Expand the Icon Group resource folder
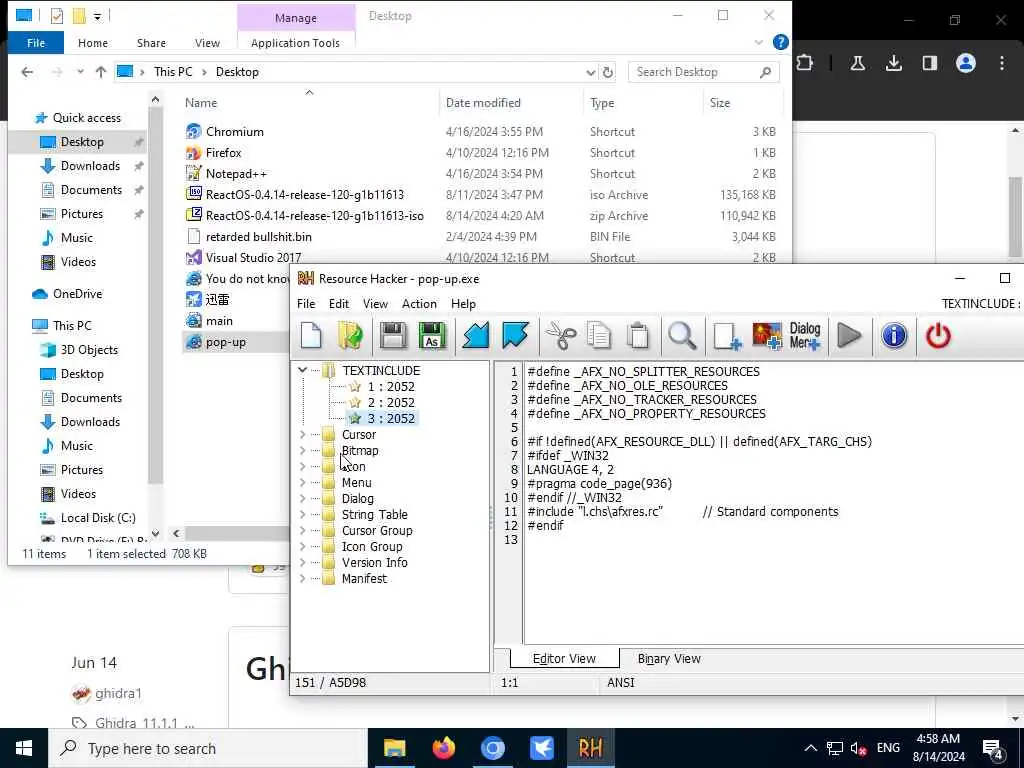Image resolution: width=1024 pixels, height=768 pixels. click(302, 547)
